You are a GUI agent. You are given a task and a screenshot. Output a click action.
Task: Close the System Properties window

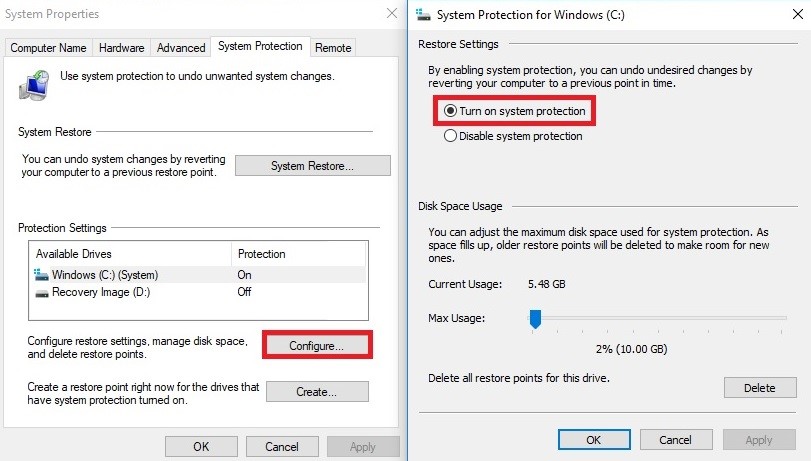click(x=392, y=13)
